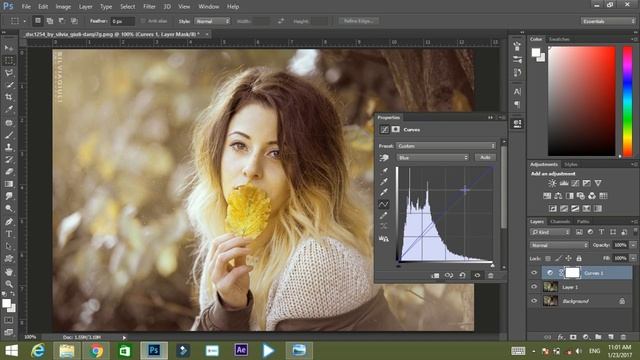Hide the Curves 1 layer
The image size is (640, 360).
click(x=534, y=273)
